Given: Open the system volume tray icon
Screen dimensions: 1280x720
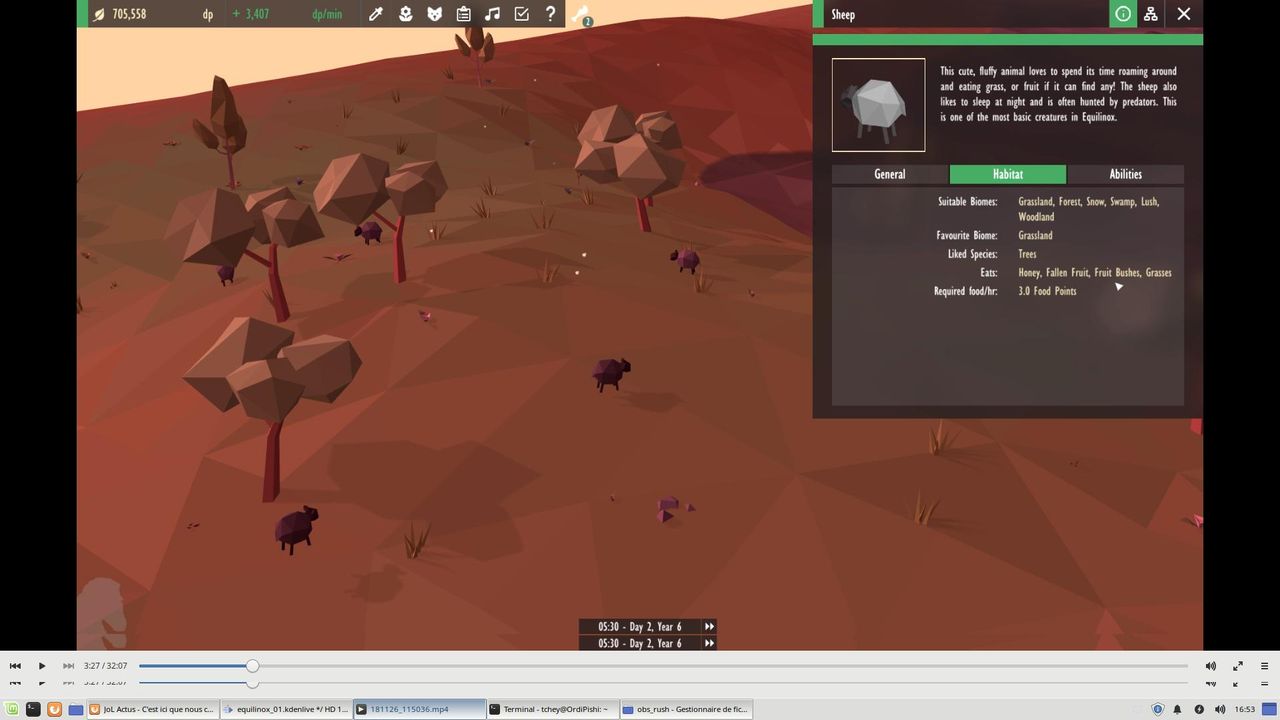Looking at the screenshot, I should (1220, 709).
